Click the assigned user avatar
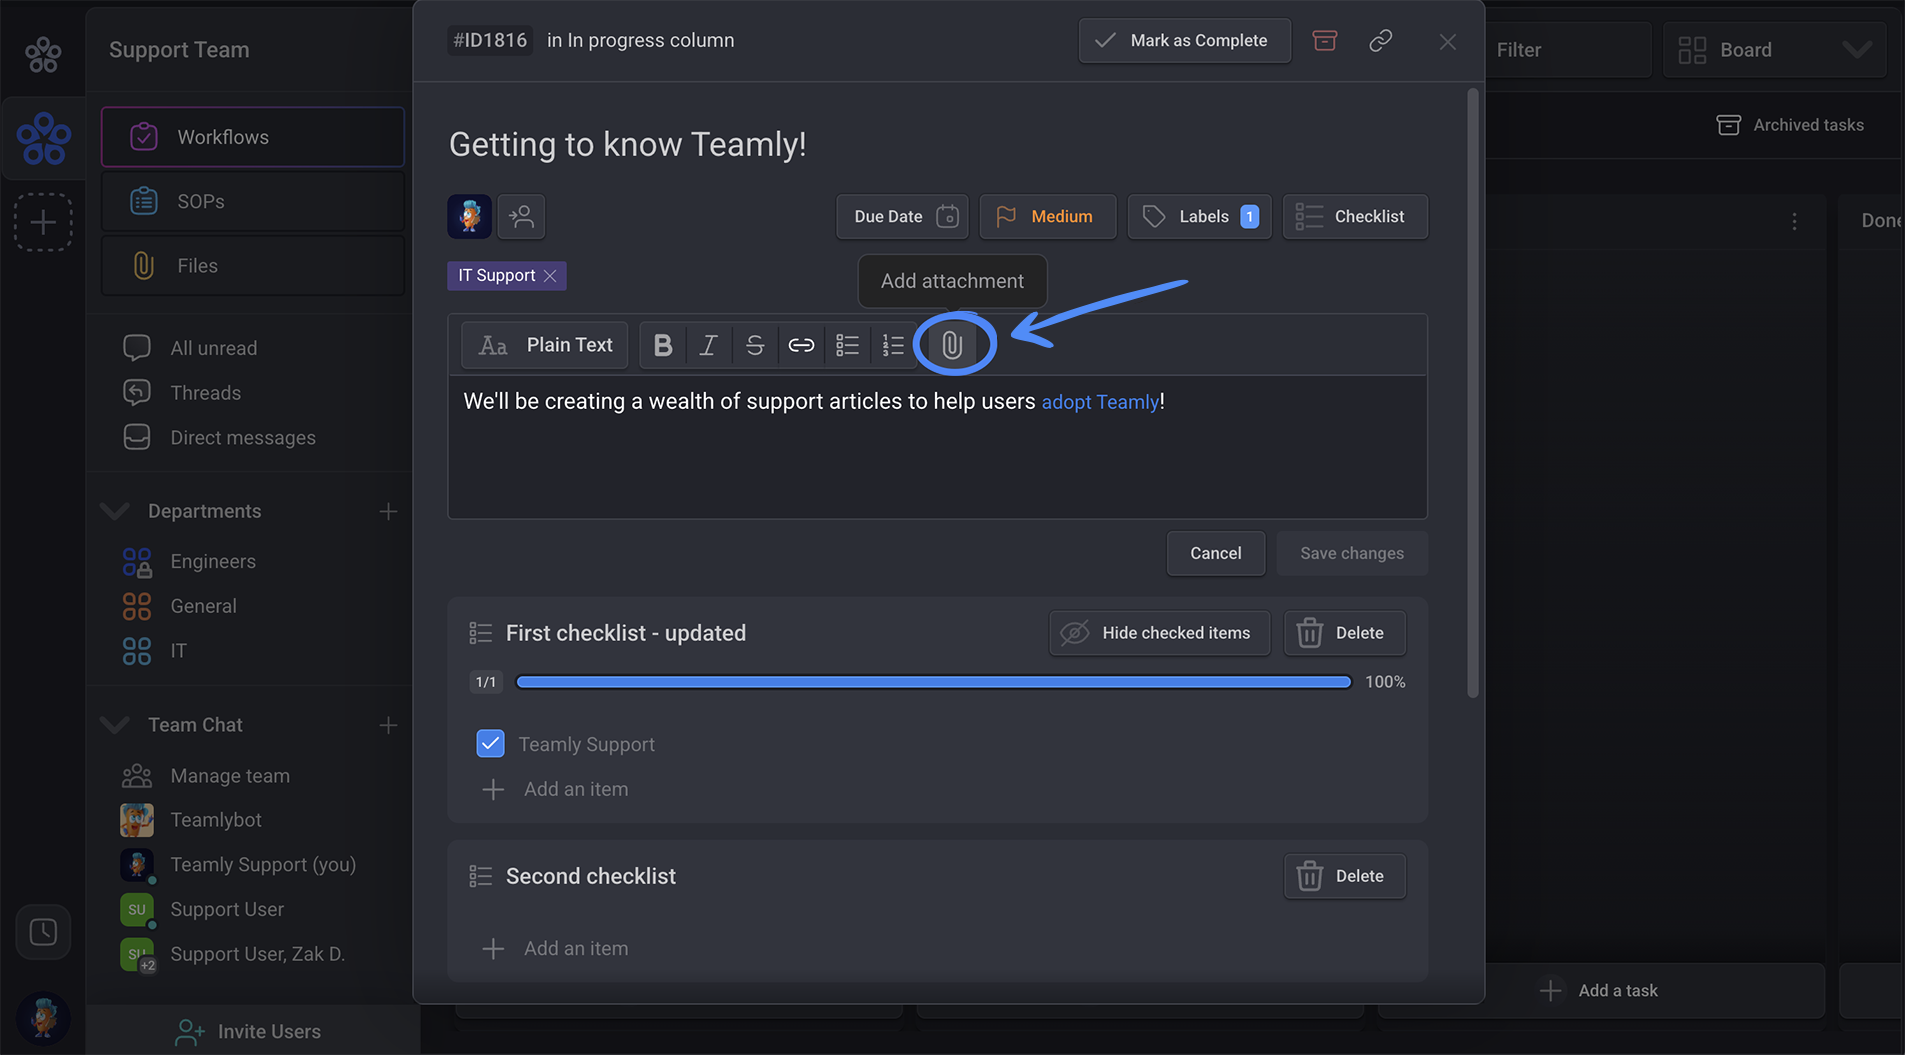 [469, 216]
